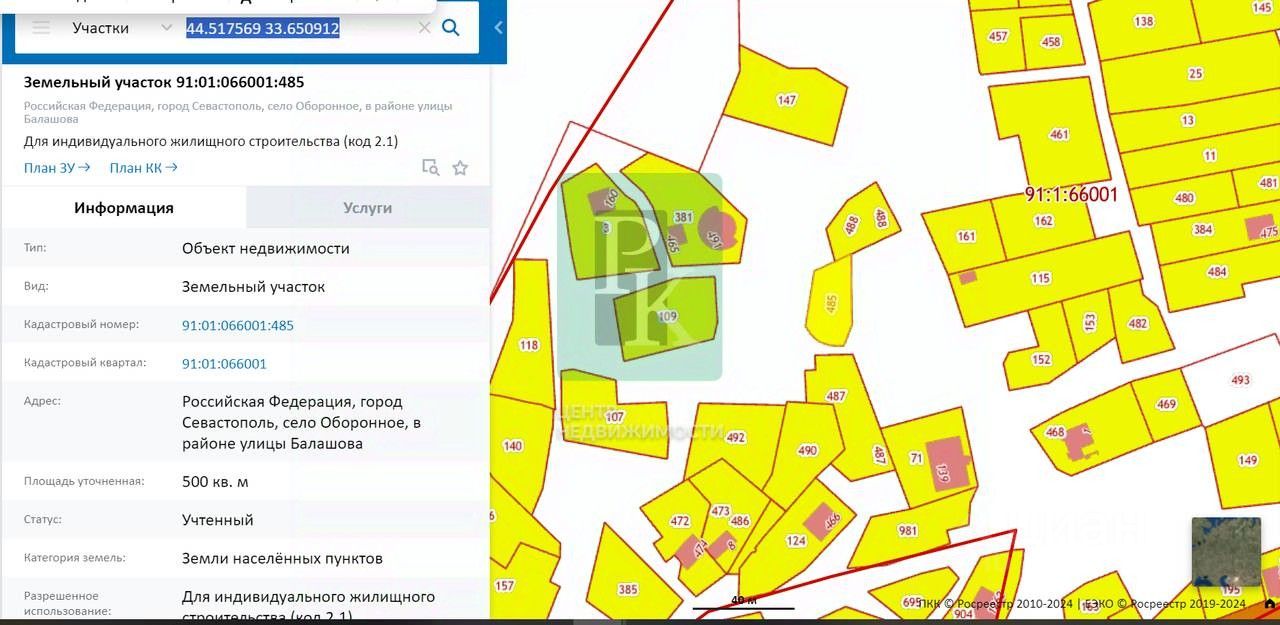Select status value Учтенный
Image resolution: width=1280 pixels, height=625 pixels.
[218, 520]
